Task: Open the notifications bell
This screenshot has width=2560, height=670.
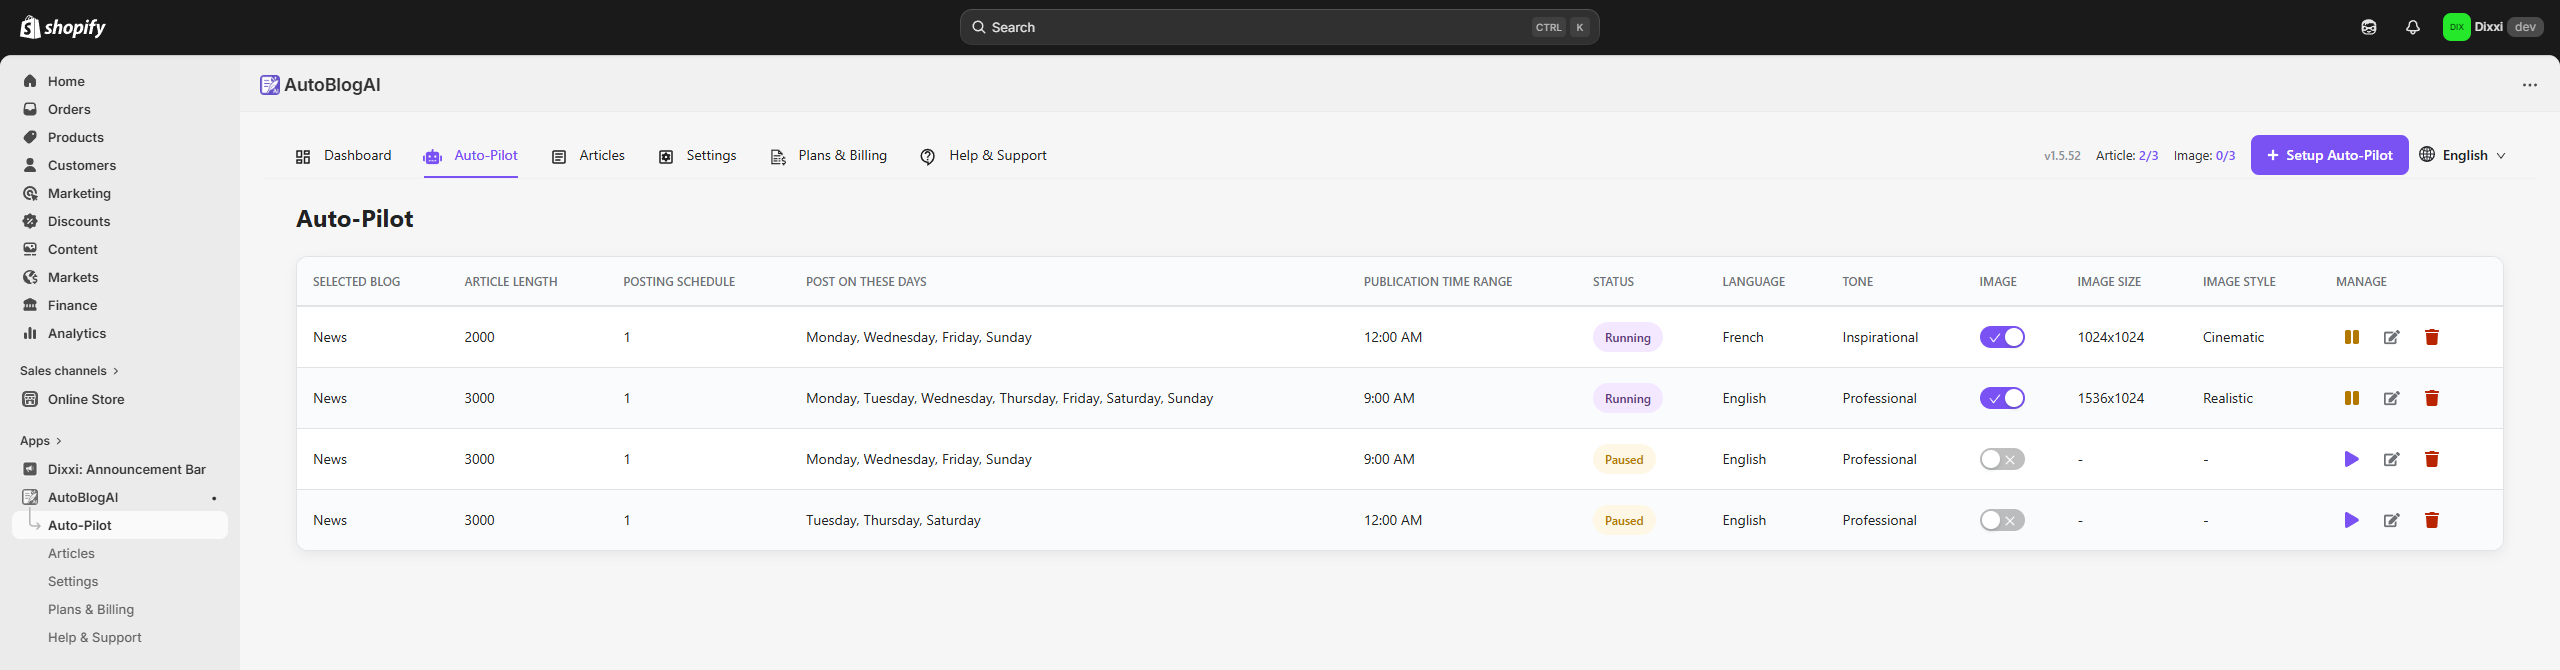Action: (x=2412, y=27)
